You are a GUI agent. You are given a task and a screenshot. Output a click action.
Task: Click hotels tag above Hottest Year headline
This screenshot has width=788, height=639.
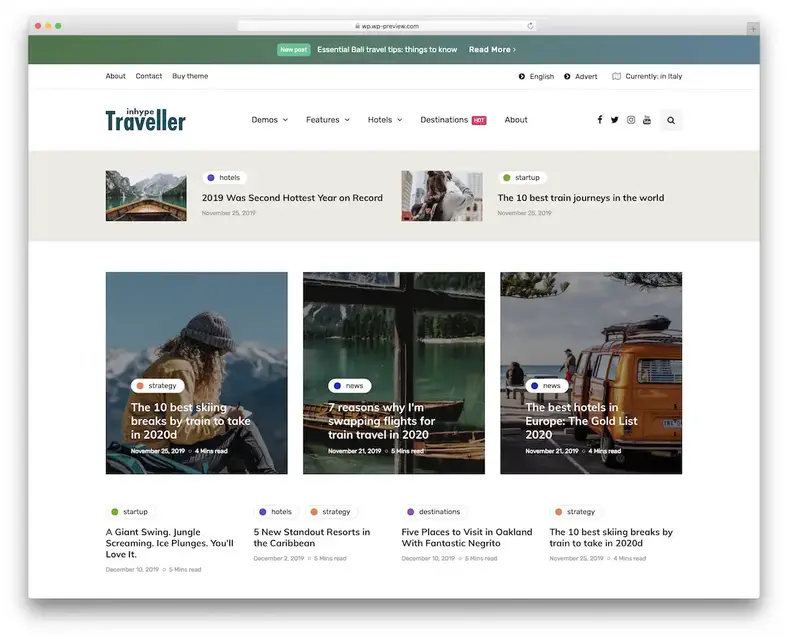224,177
